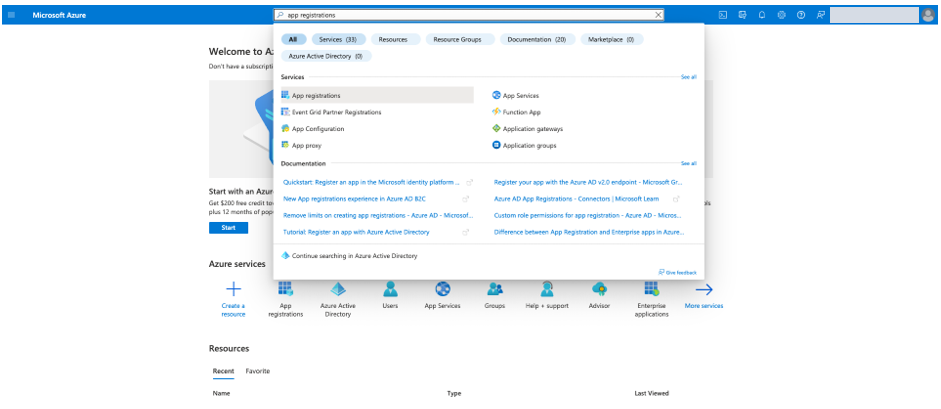The image size is (941, 409).
Task: Click the blue Start button
Action: click(x=228, y=228)
